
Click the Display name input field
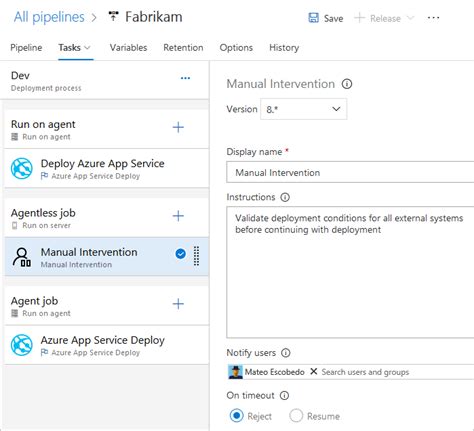(350, 172)
